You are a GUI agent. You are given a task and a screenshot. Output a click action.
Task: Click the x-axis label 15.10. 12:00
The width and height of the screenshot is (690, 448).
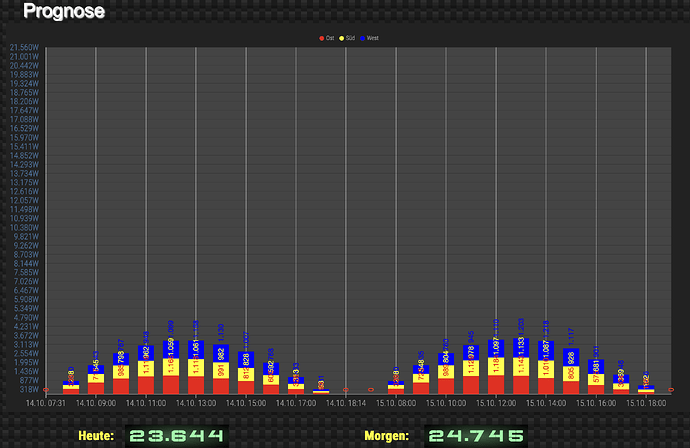(x=496, y=403)
